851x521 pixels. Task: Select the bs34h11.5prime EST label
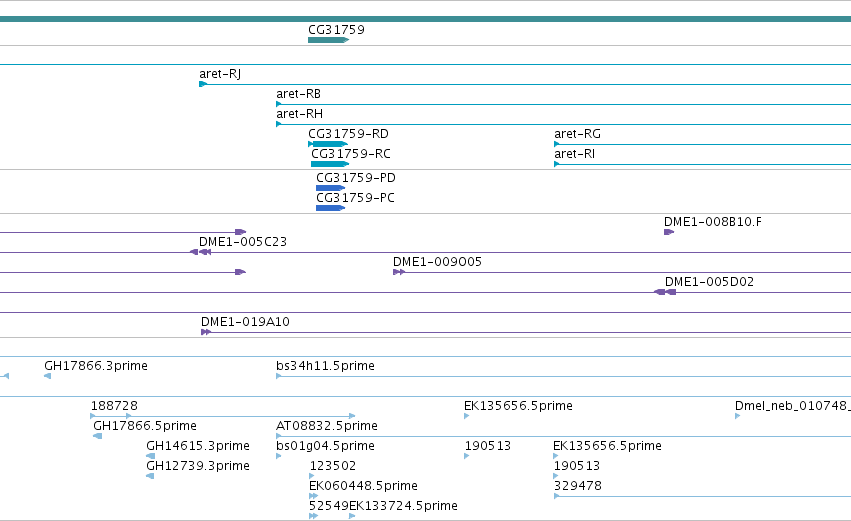(x=325, y=366)
